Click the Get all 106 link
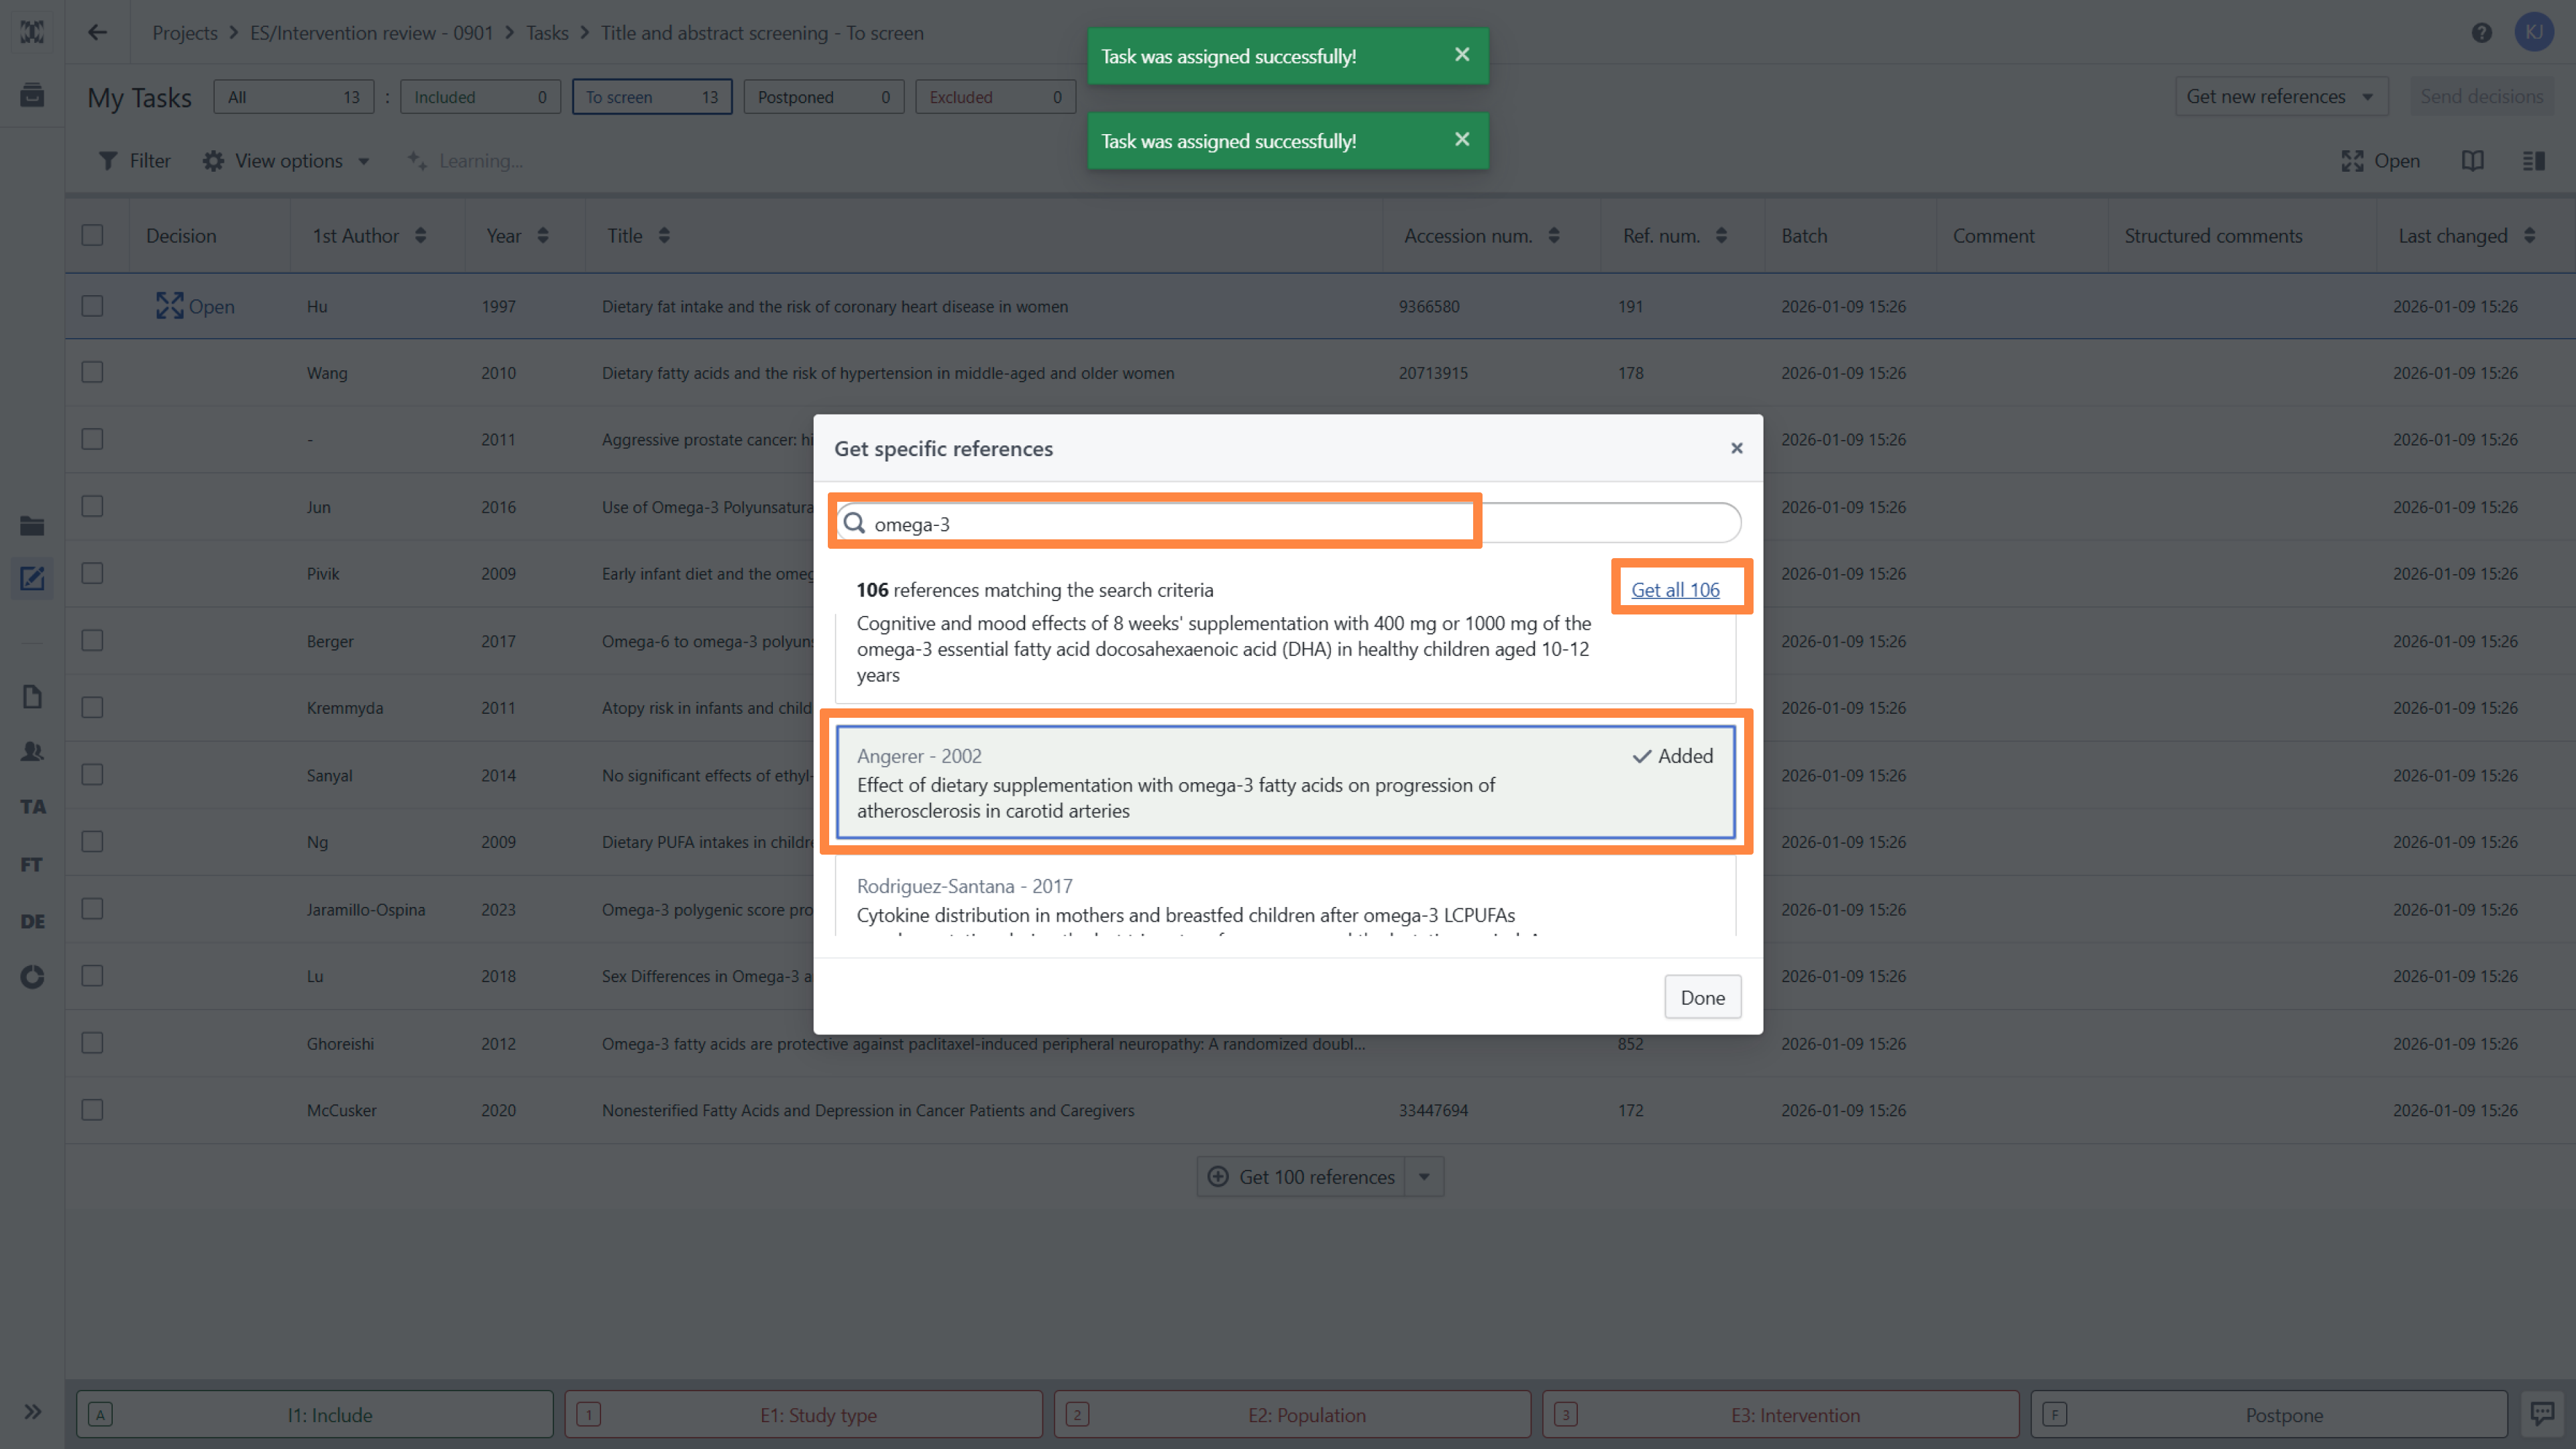The image size is (2576, 1449). coord(1676,589)
